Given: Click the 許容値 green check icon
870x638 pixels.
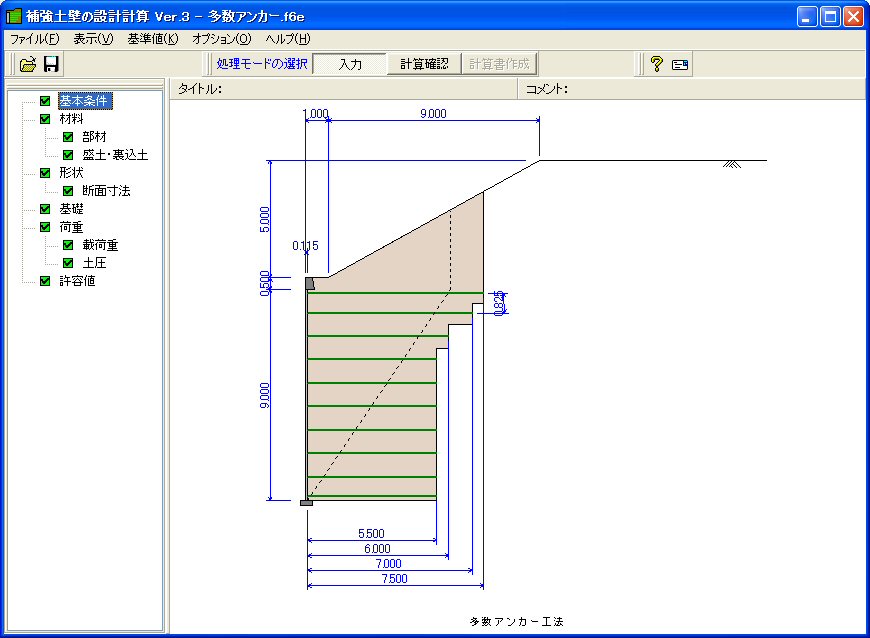Looking at the screenshot, I should pos(45,281).
